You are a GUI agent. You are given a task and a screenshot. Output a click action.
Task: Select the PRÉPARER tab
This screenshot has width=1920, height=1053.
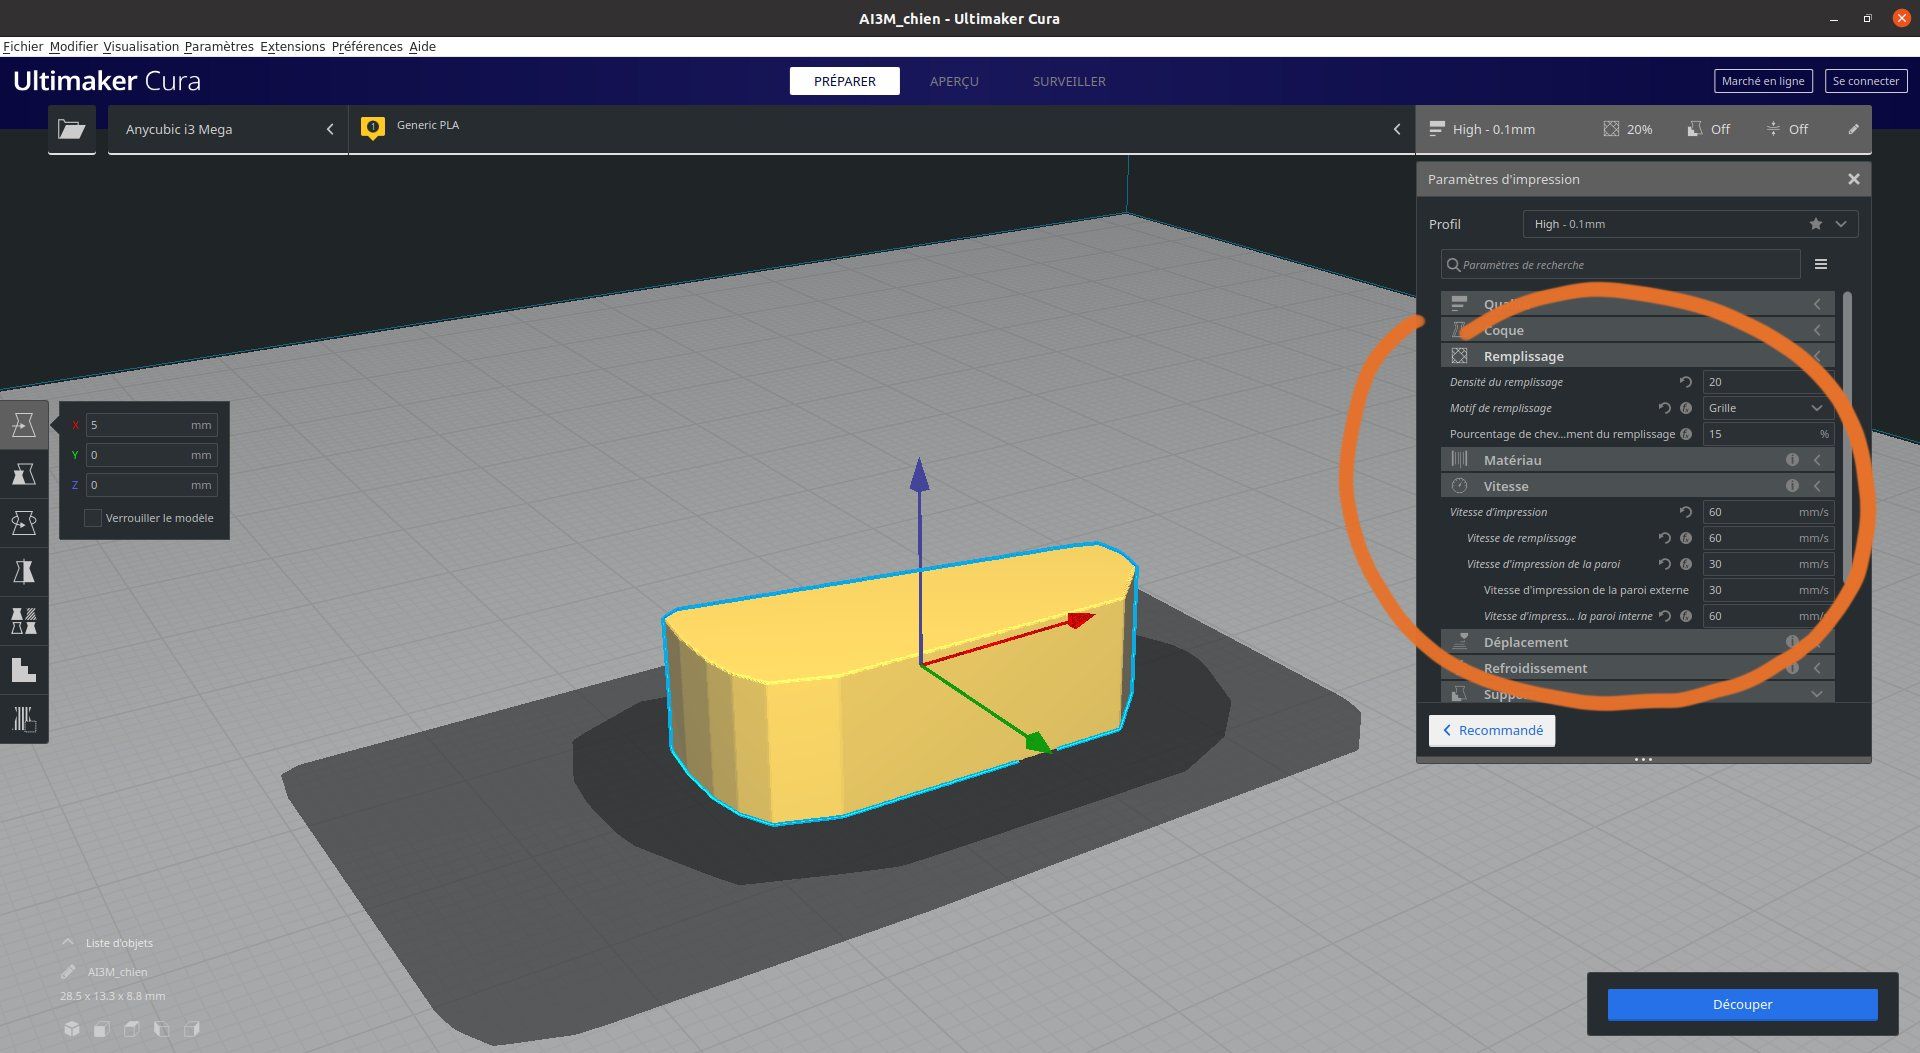tap(845, 81)
